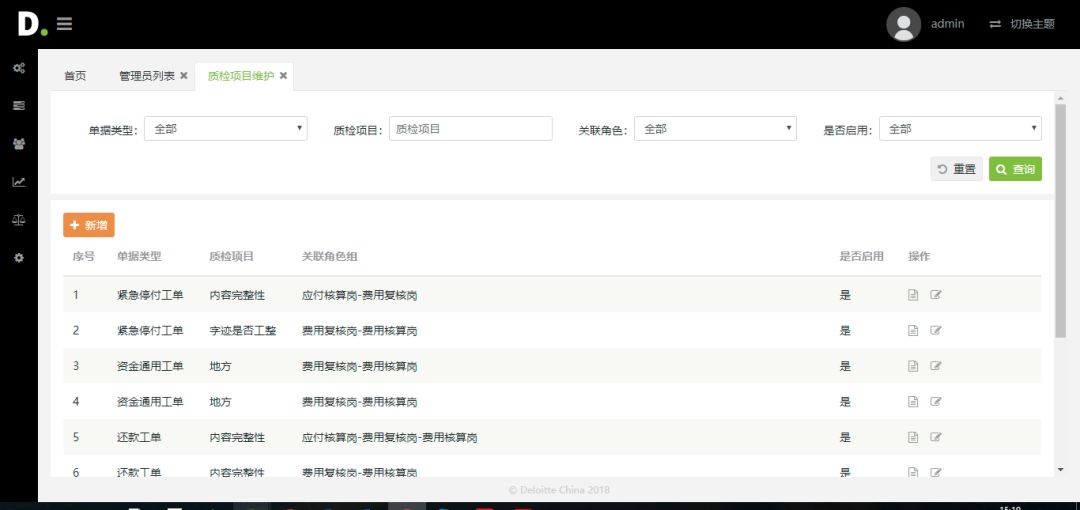Click the gears icon in sidebar
The image size is (1080, 510).
click(x=19, y=68)
